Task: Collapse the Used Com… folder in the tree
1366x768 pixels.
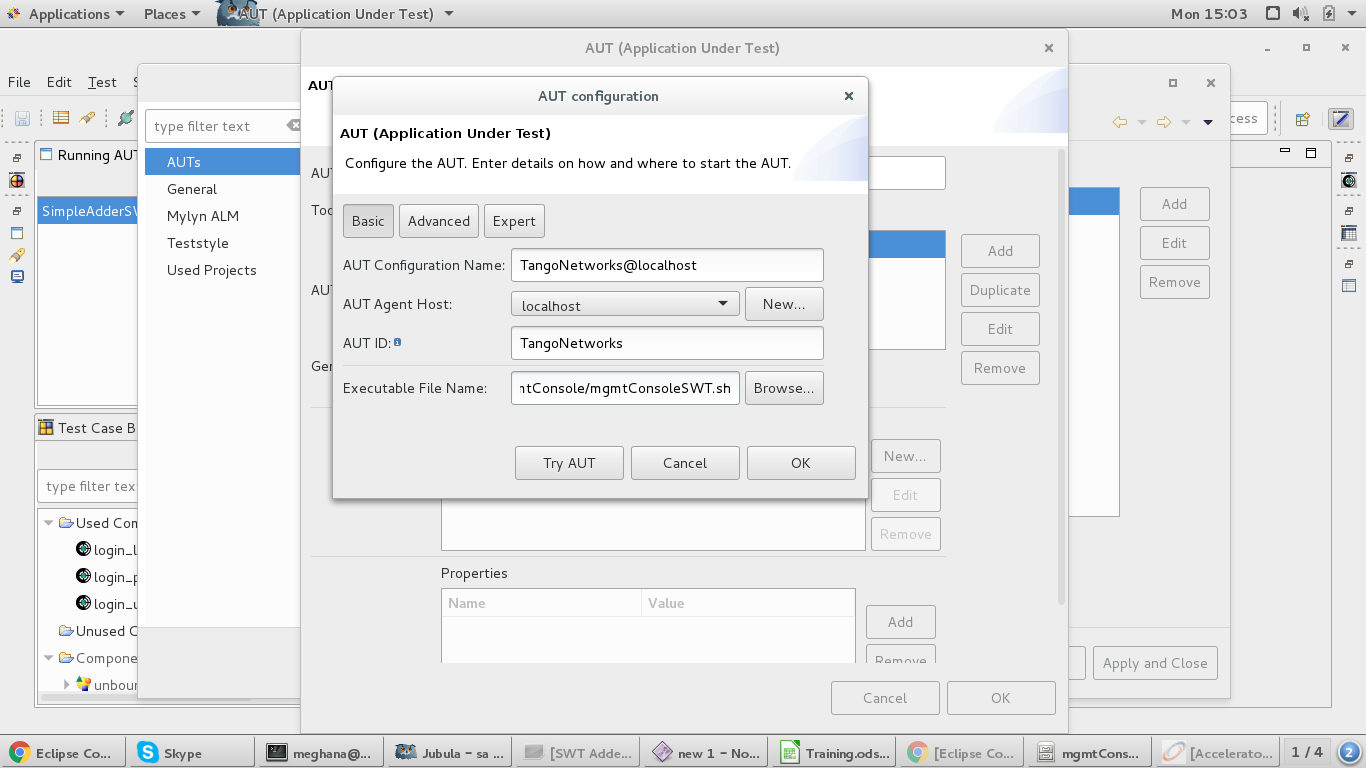Action: click(48, 523)
